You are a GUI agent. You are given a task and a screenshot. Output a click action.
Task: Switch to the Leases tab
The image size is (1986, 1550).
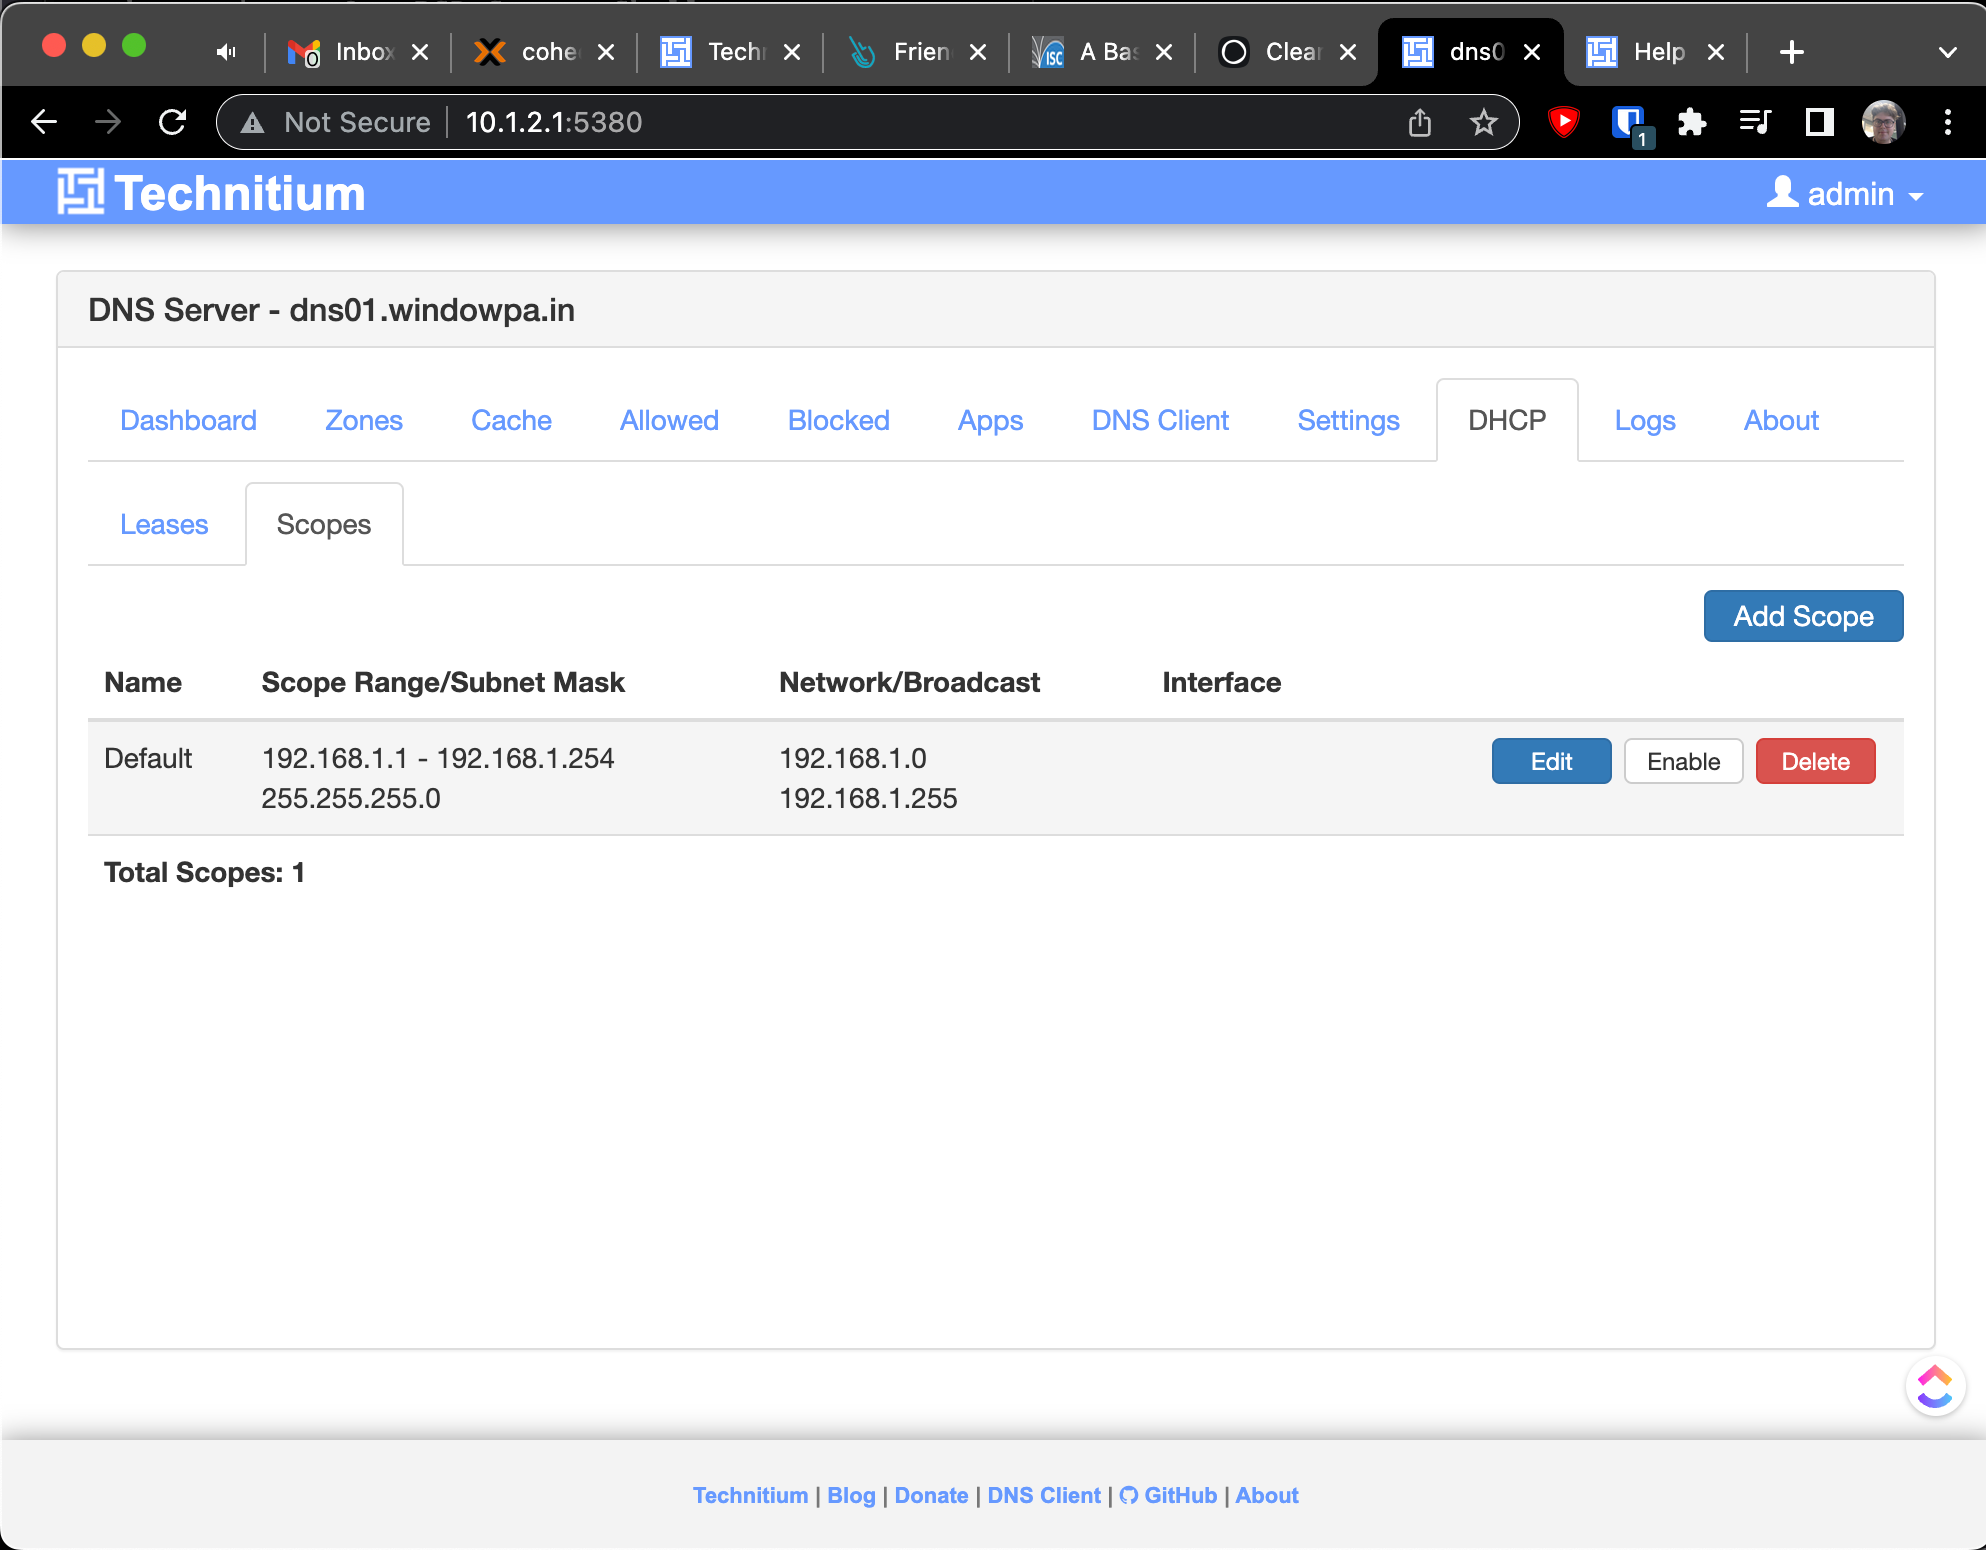(164, 525)
